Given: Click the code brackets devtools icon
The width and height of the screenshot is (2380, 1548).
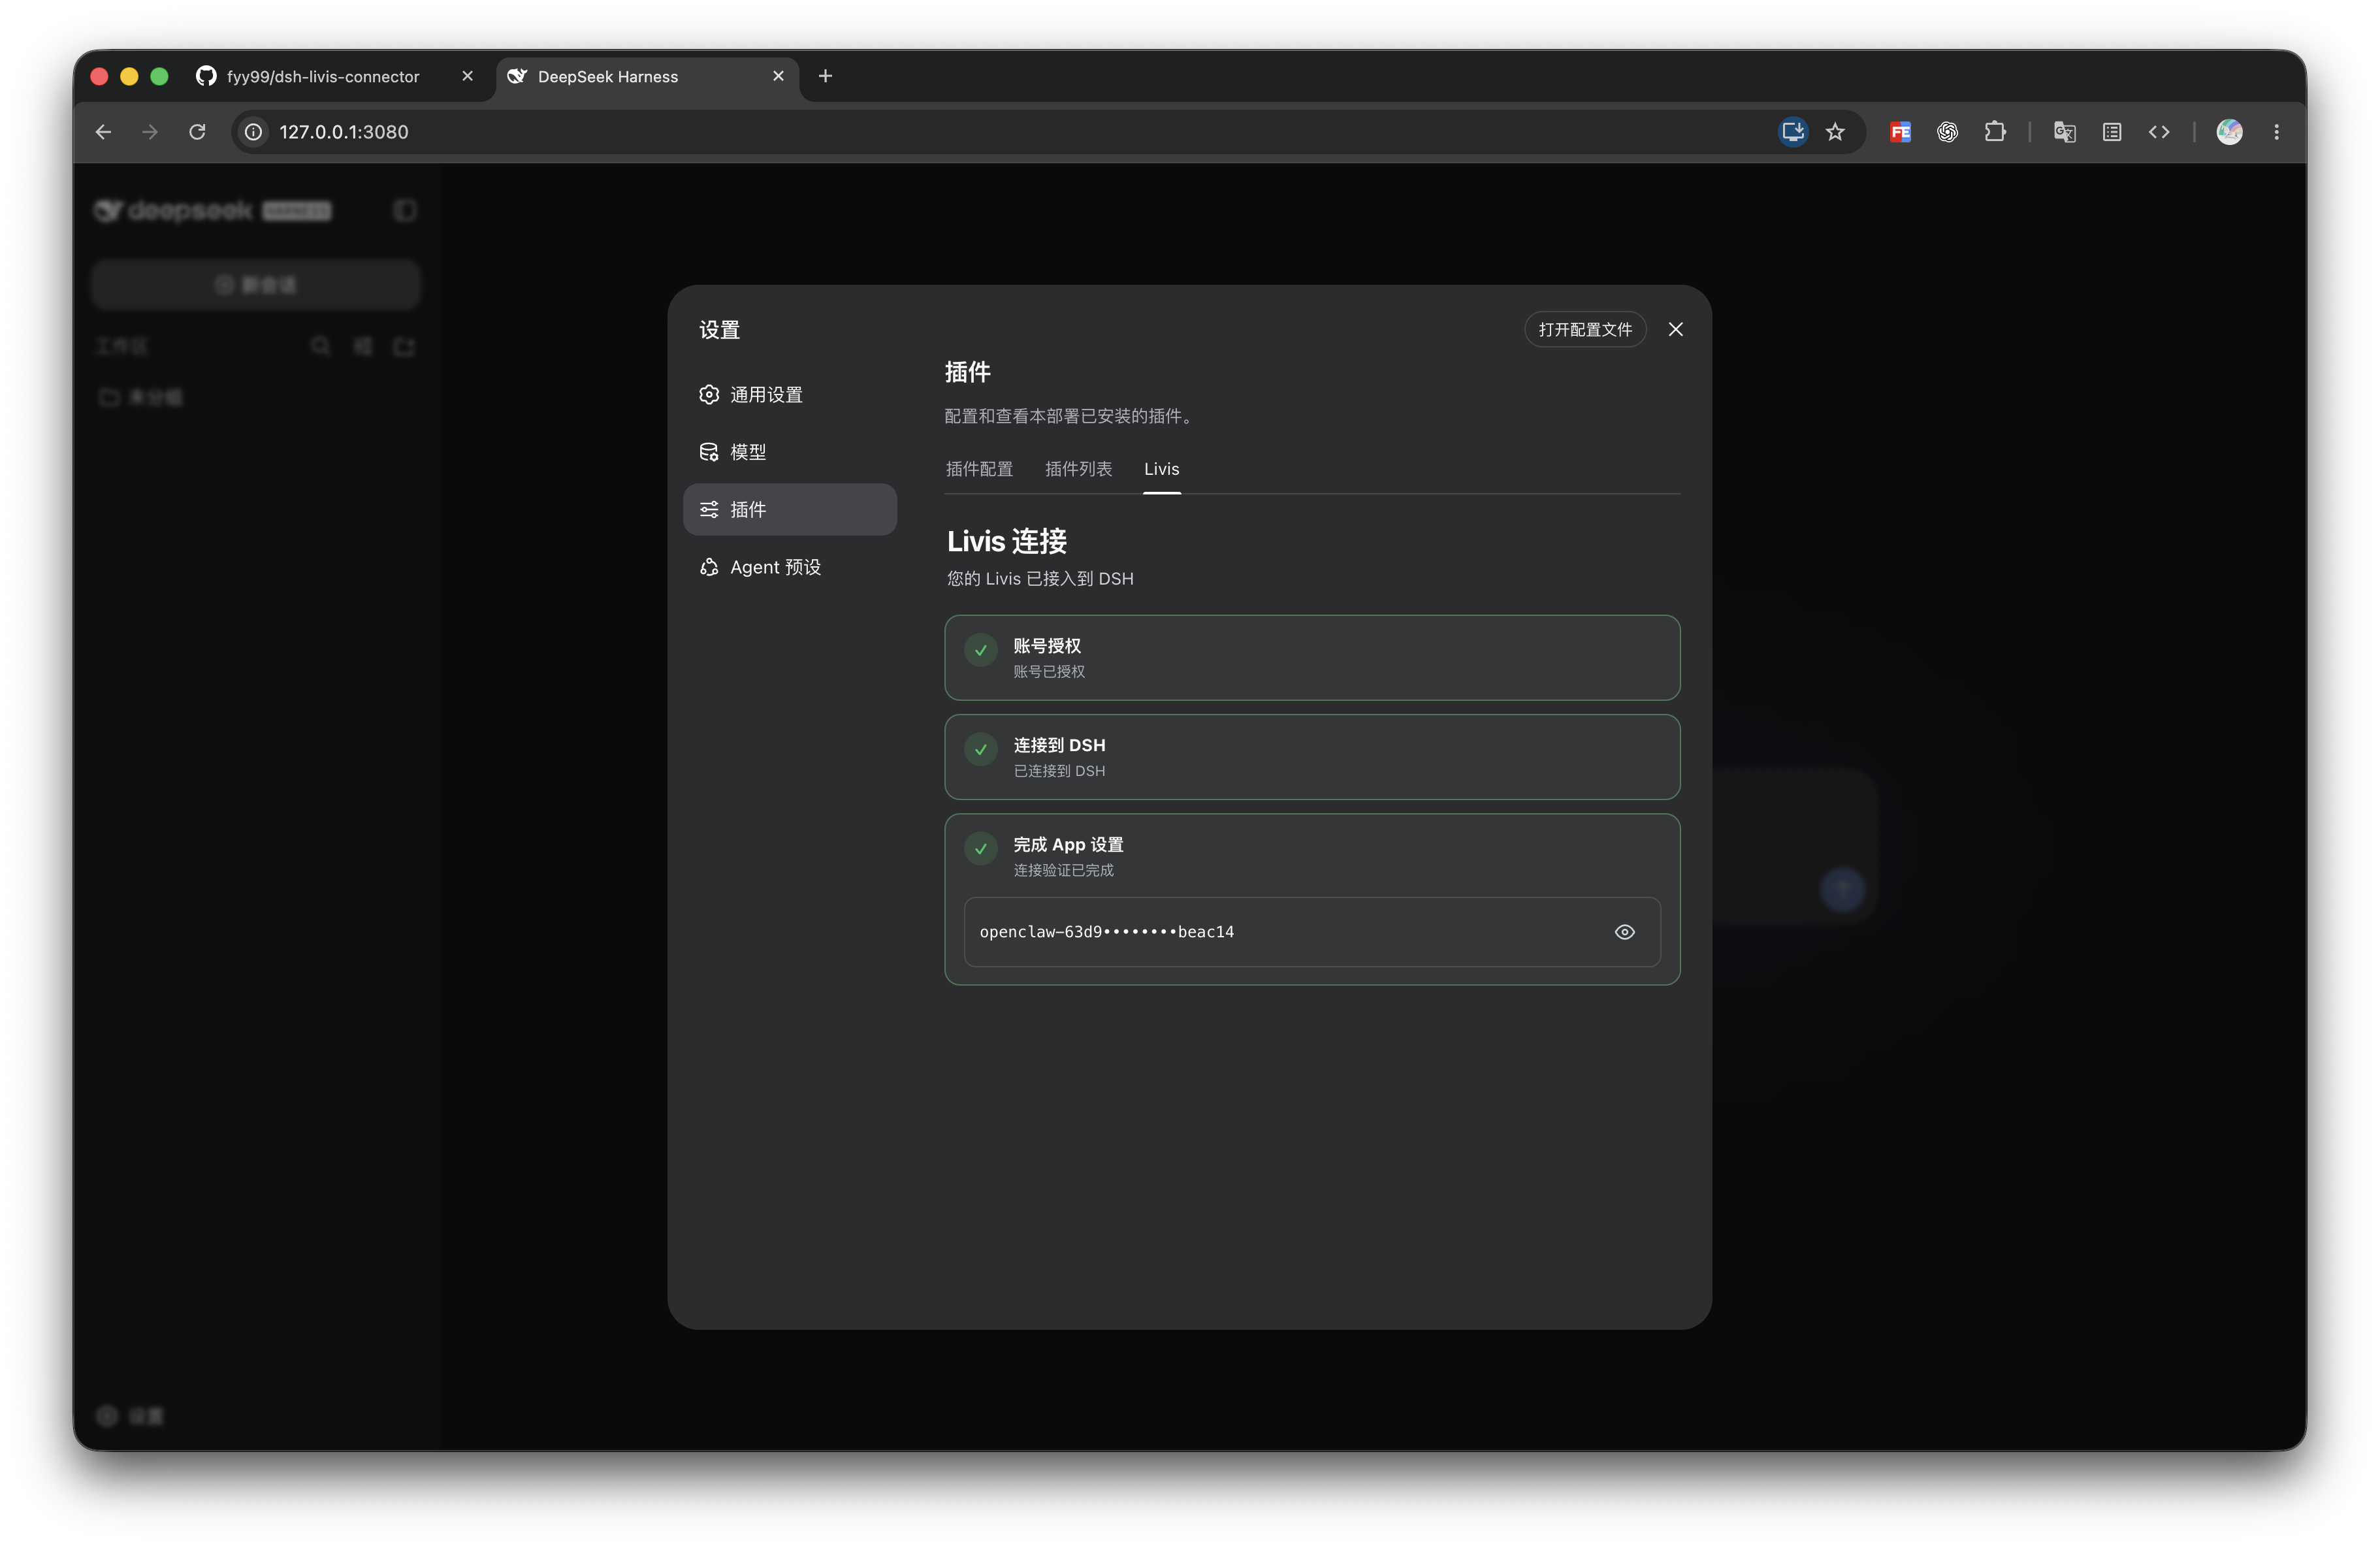Looking at the screenshot, I should point(2158,132).
